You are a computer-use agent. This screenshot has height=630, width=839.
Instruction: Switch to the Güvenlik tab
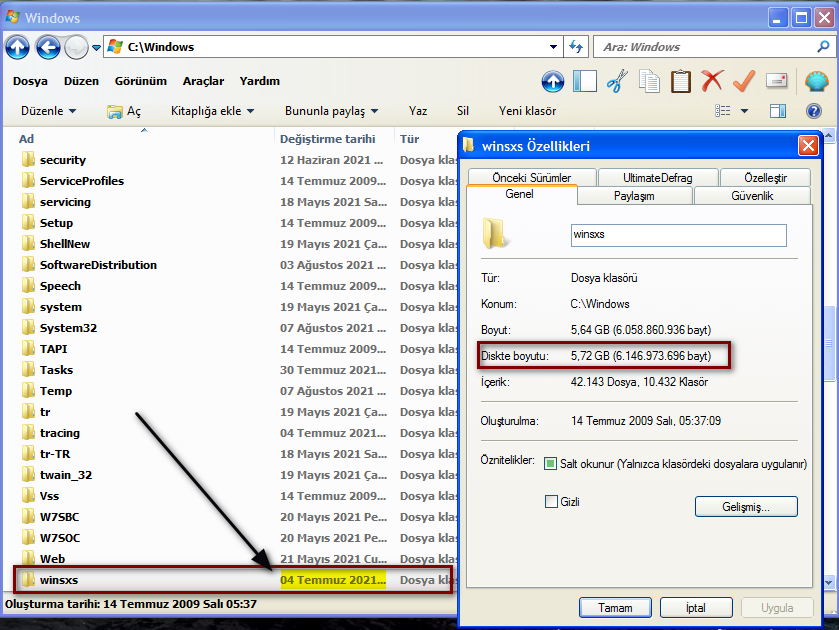tap(752, 196)
